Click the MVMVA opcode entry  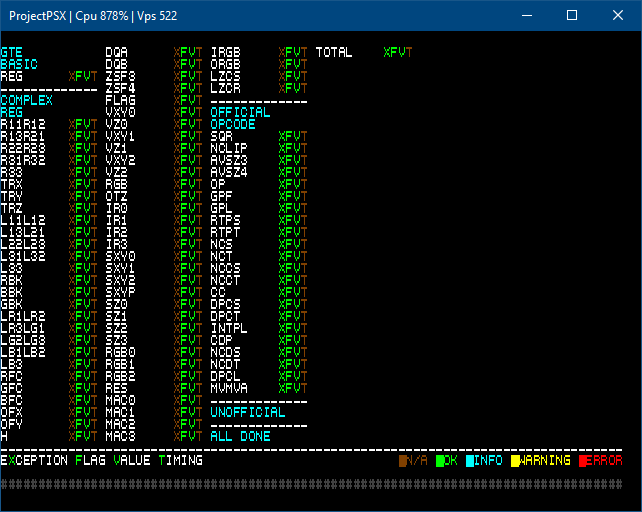(229, 388)
